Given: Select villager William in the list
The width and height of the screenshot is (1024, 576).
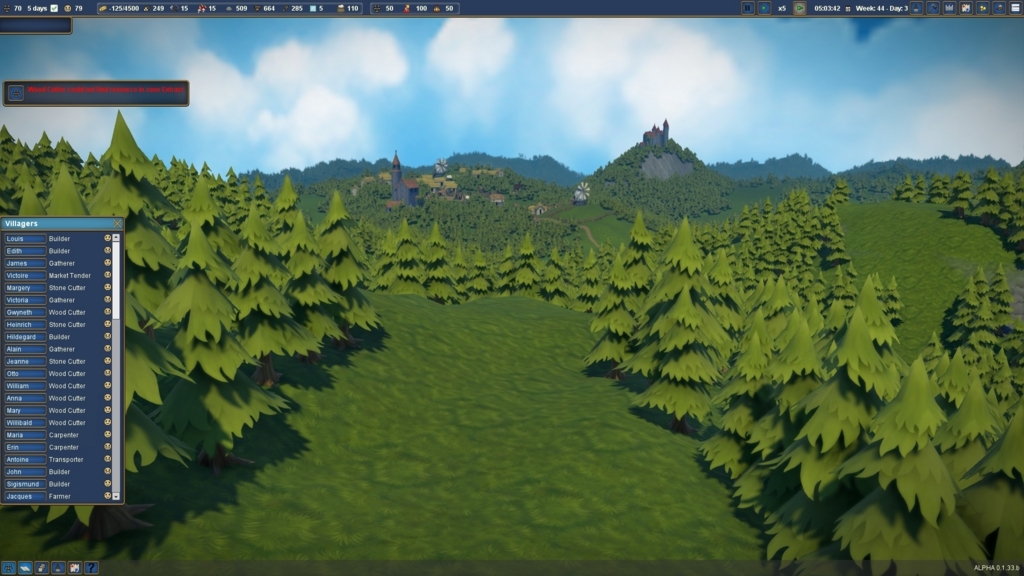Looking at the screenshot, I should click(25, 386).
